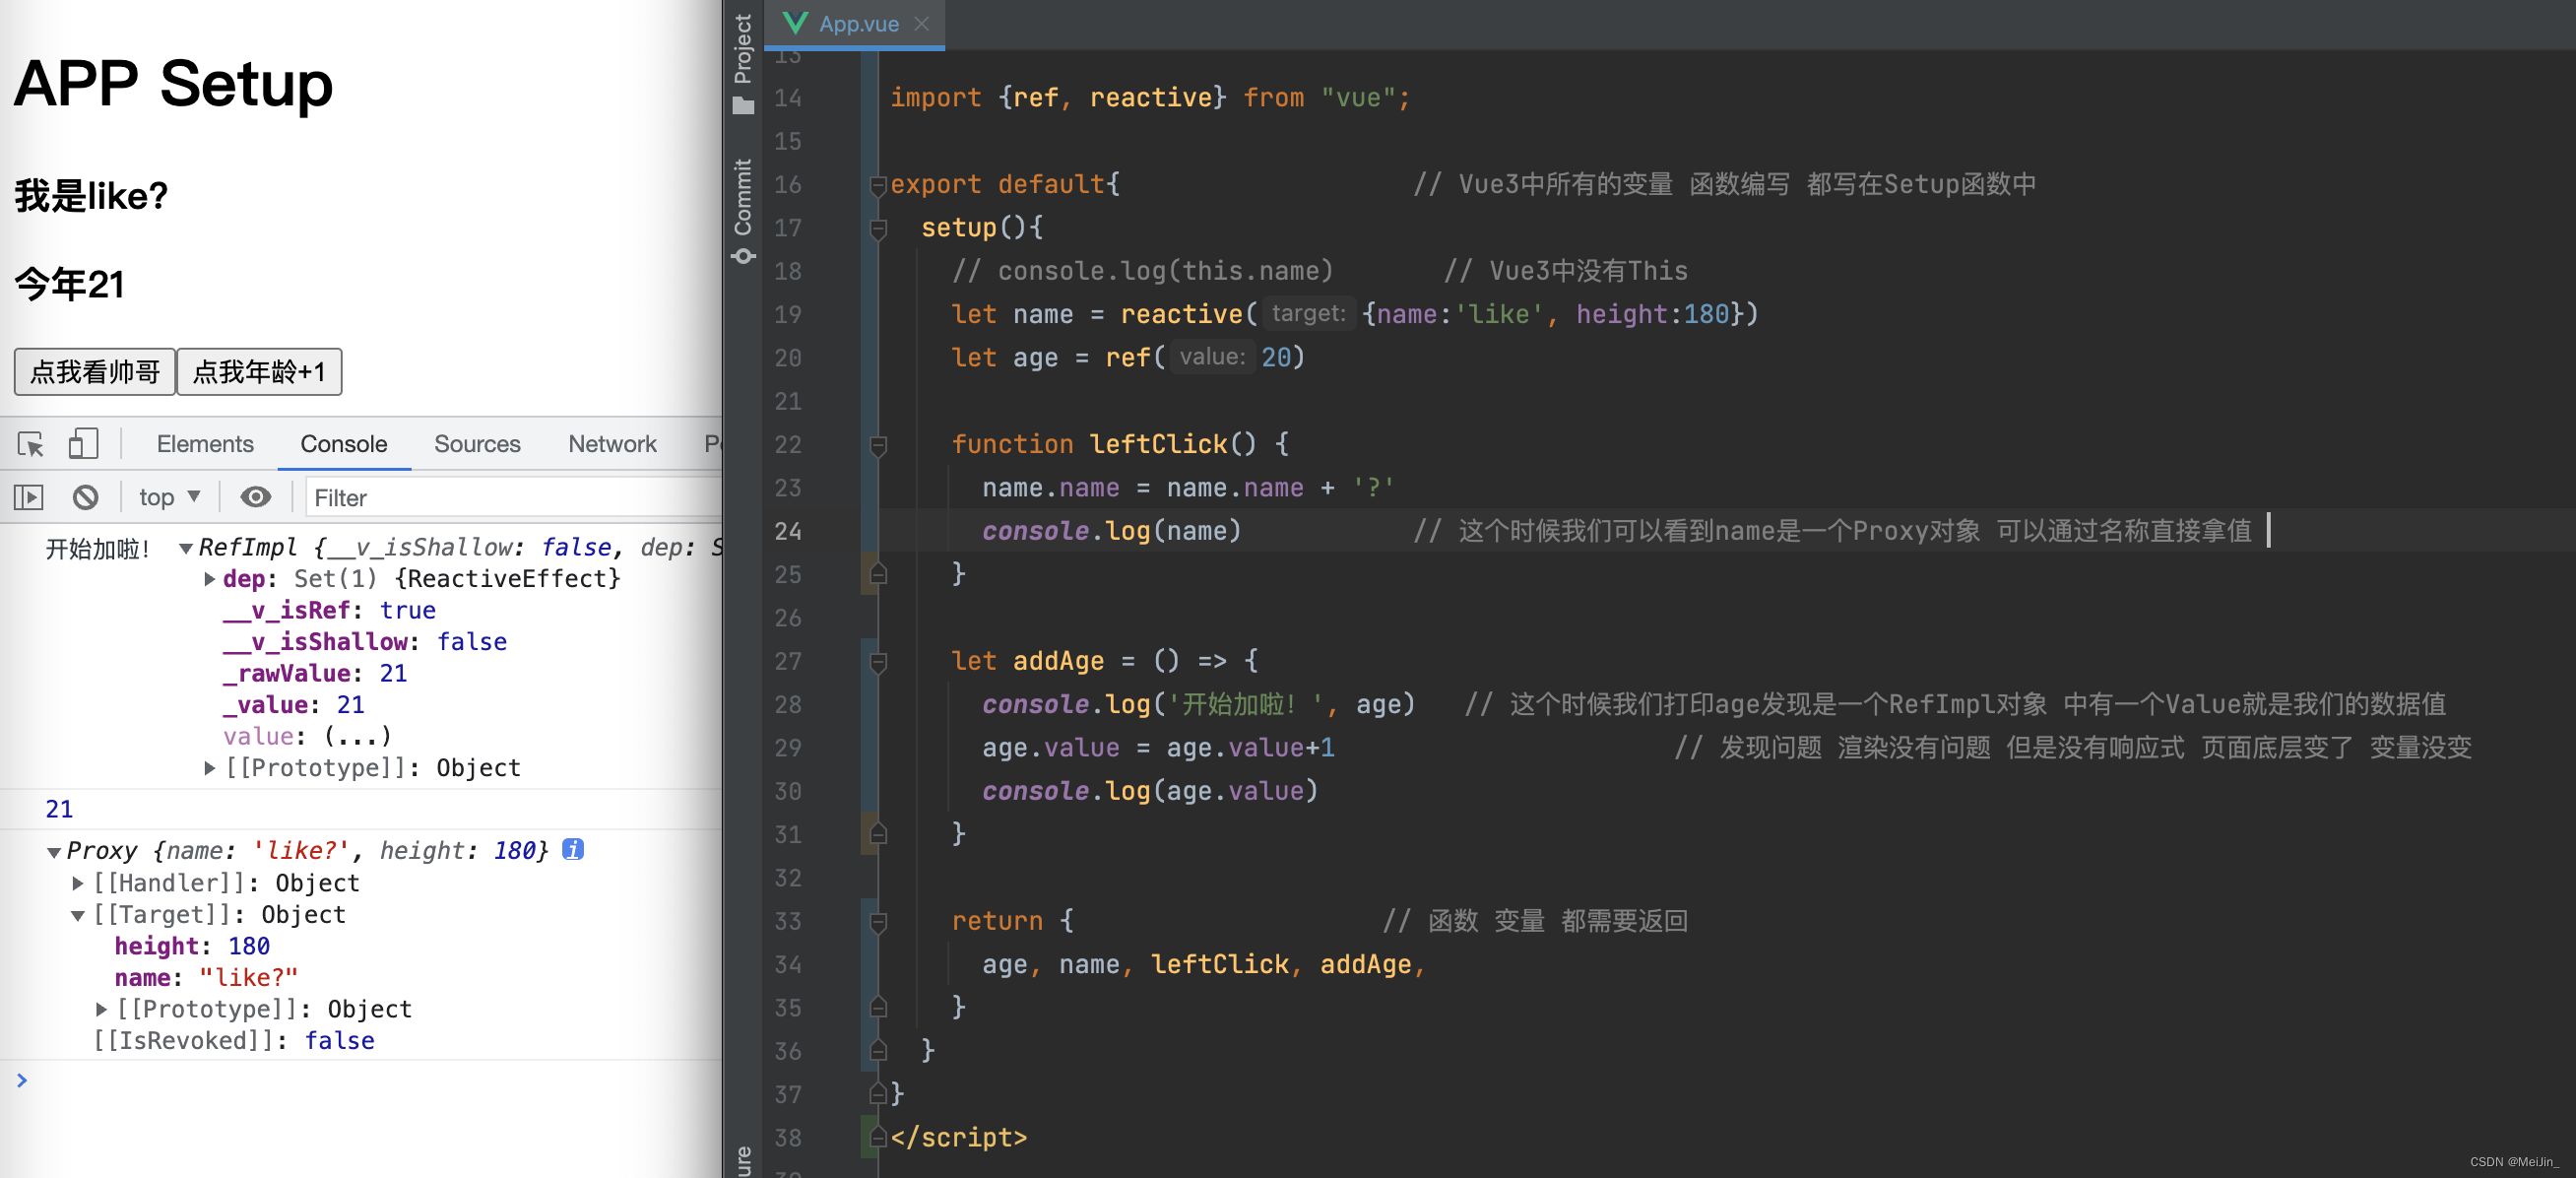Image resolution: width=2576 pixels, height=1178 pixels.
Task: Fold export default block at line 16
Action: (x=878, y=185)
